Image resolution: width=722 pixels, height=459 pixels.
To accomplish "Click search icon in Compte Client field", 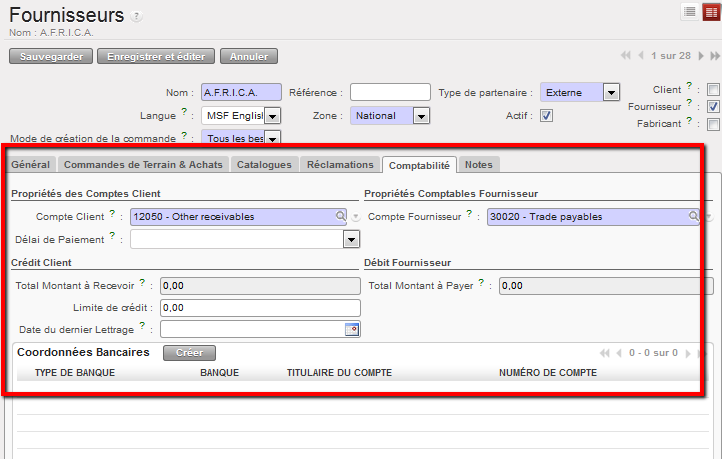I will tap(341, 216).
